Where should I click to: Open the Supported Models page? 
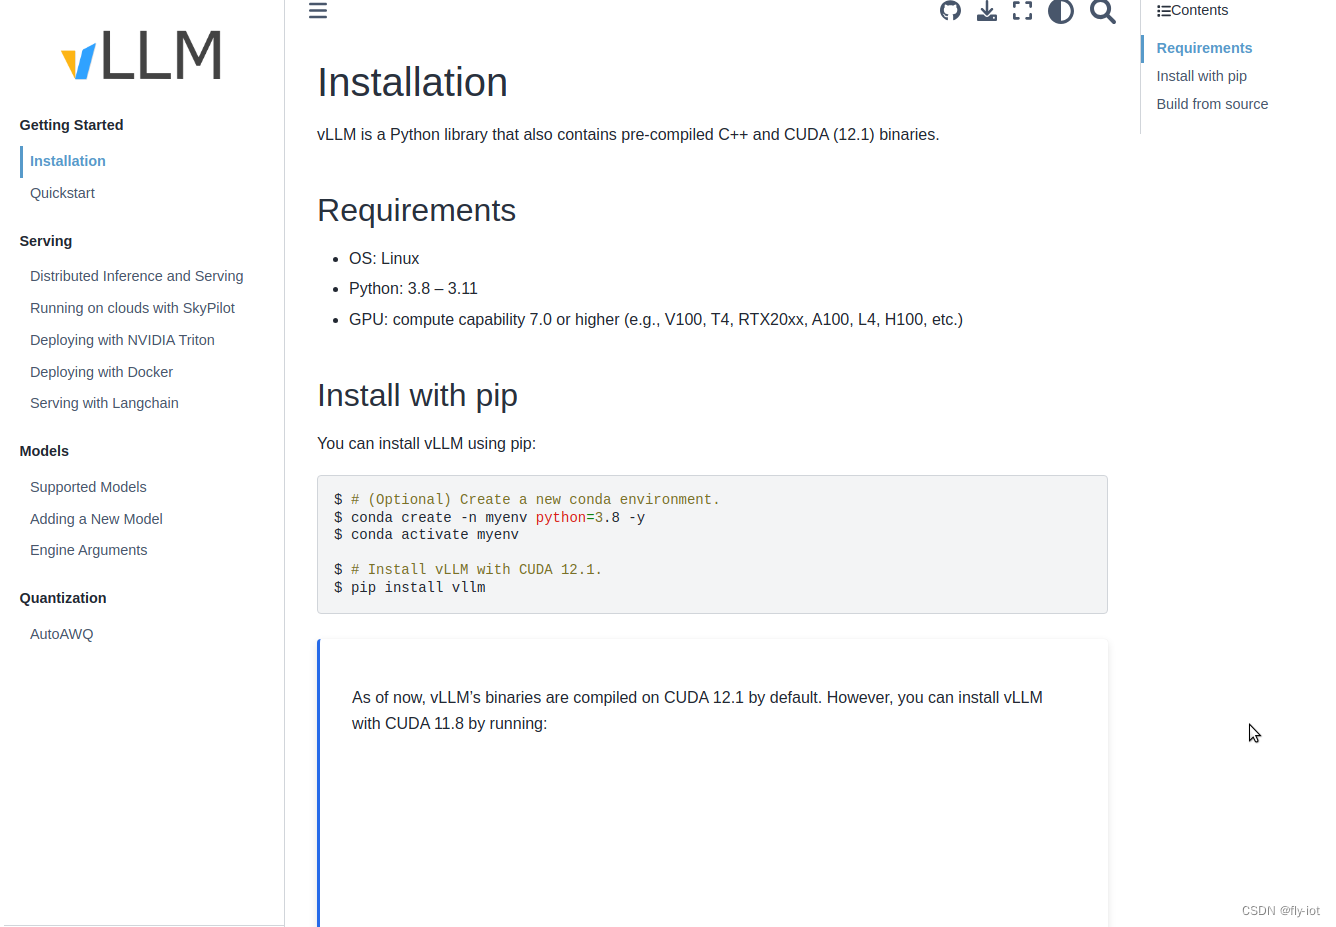pos(88,487)
